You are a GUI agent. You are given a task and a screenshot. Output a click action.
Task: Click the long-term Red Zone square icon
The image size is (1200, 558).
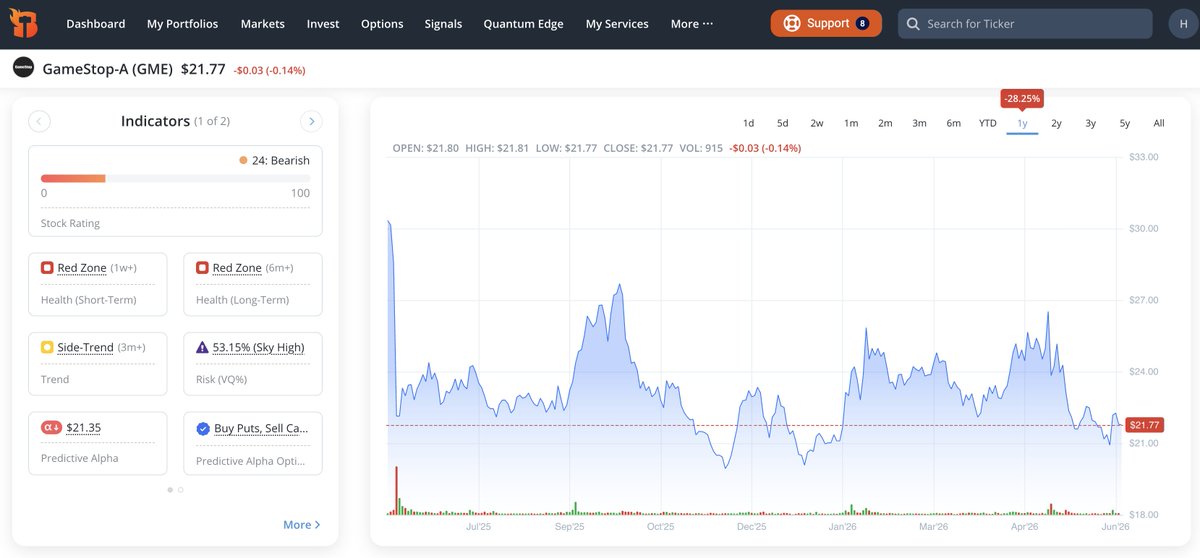point(202,268)
